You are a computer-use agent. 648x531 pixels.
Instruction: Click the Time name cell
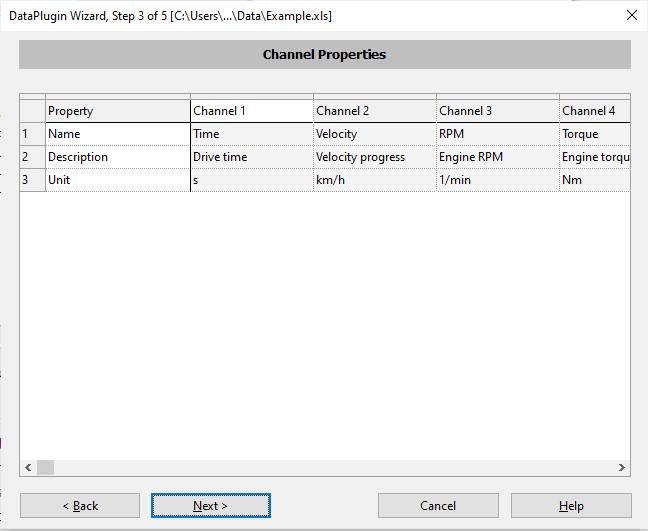(251, 134)
